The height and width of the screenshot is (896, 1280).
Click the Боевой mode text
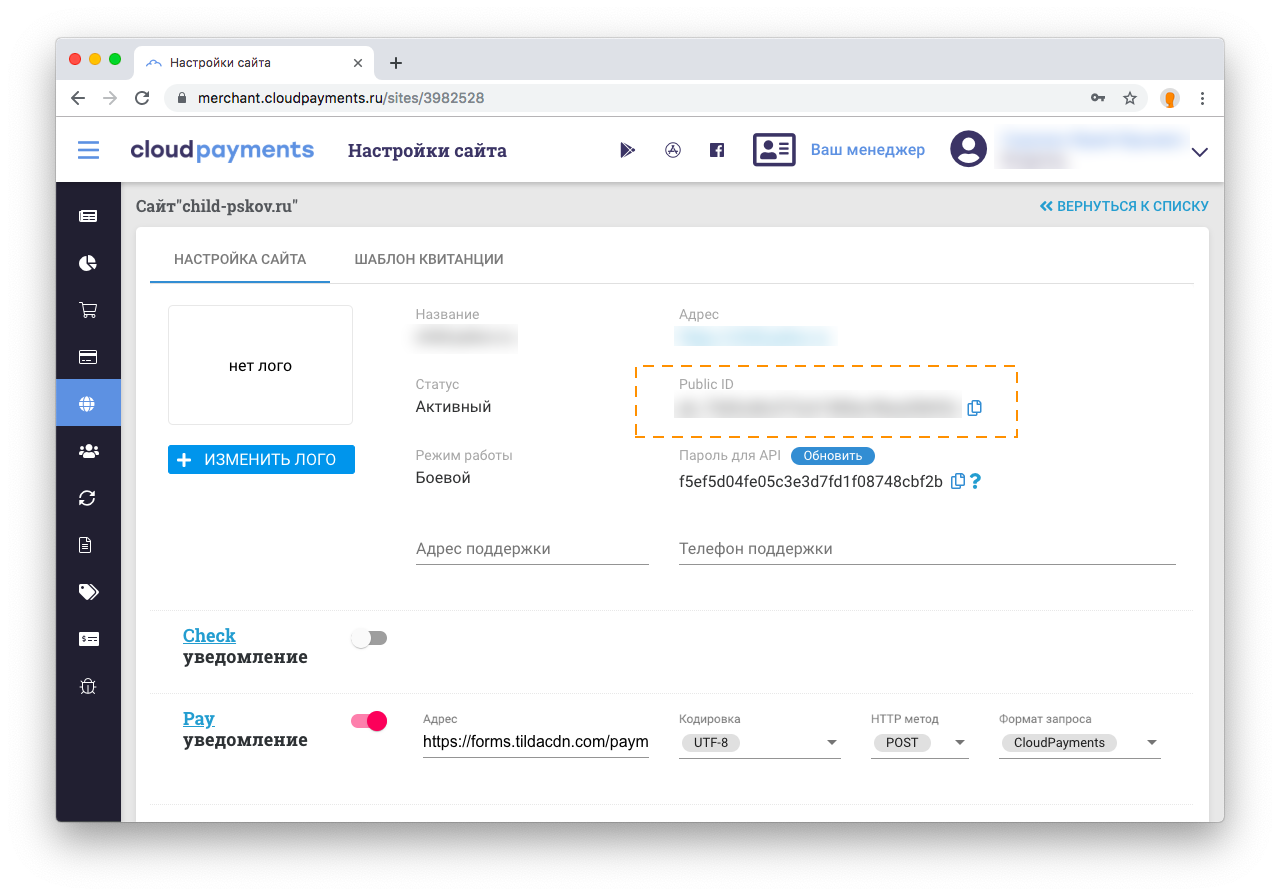[443, 478]
